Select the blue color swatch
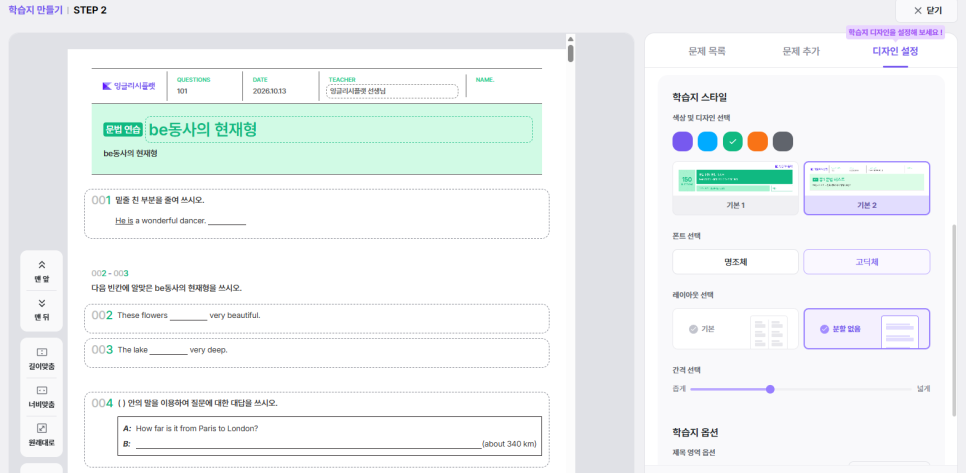The width and height of the screenshot is (966, 473). pyautogui.click(x=708, y=142)
